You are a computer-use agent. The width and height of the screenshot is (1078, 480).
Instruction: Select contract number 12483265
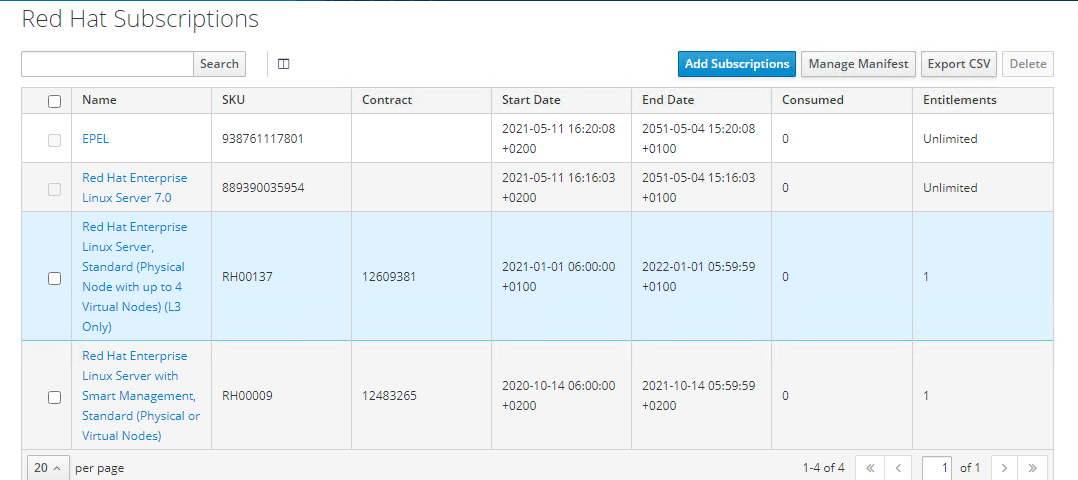[x=389, y=395]
